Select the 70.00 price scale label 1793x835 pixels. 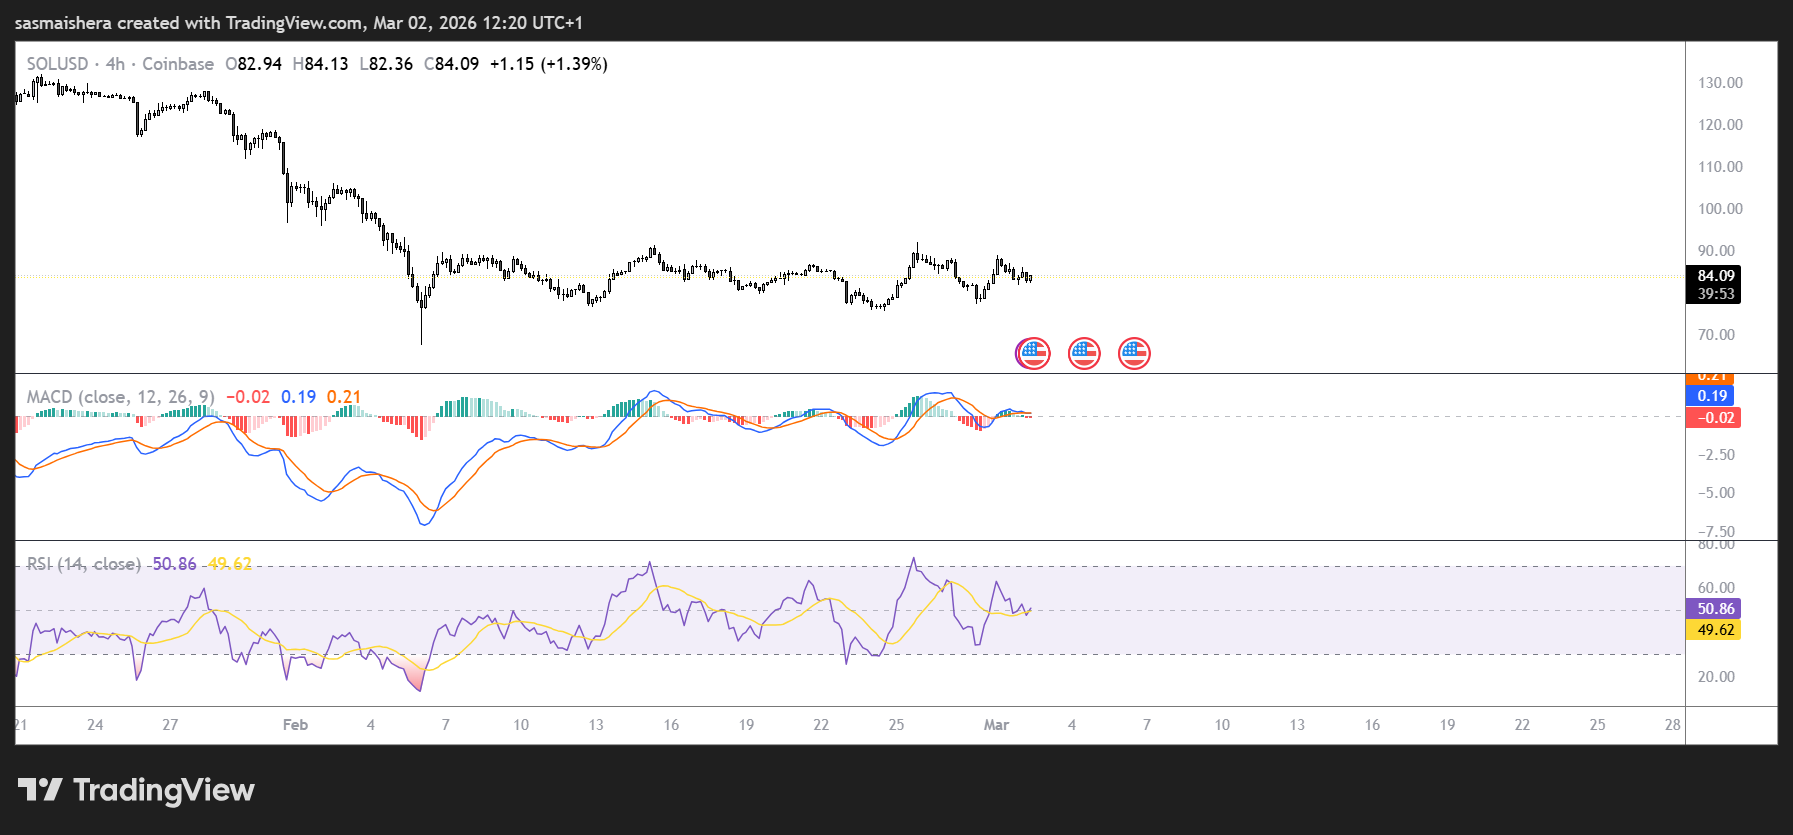pyautogui.click(x=1716, y=335)
